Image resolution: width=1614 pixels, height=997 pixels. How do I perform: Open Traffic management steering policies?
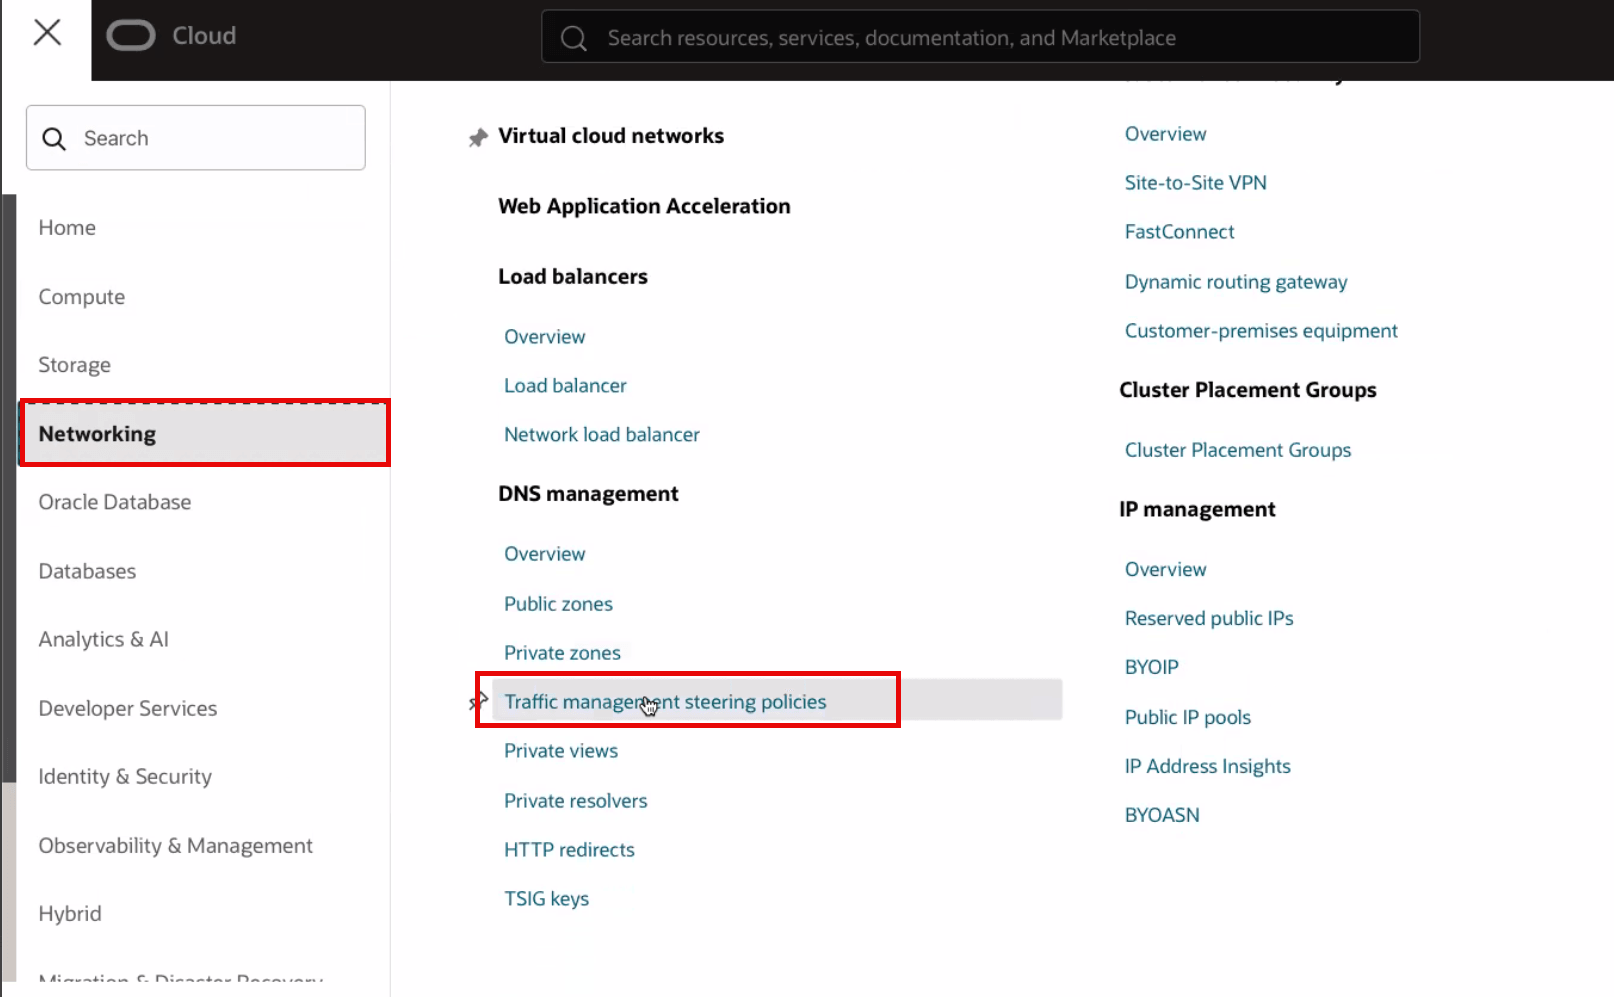(665, 702)
